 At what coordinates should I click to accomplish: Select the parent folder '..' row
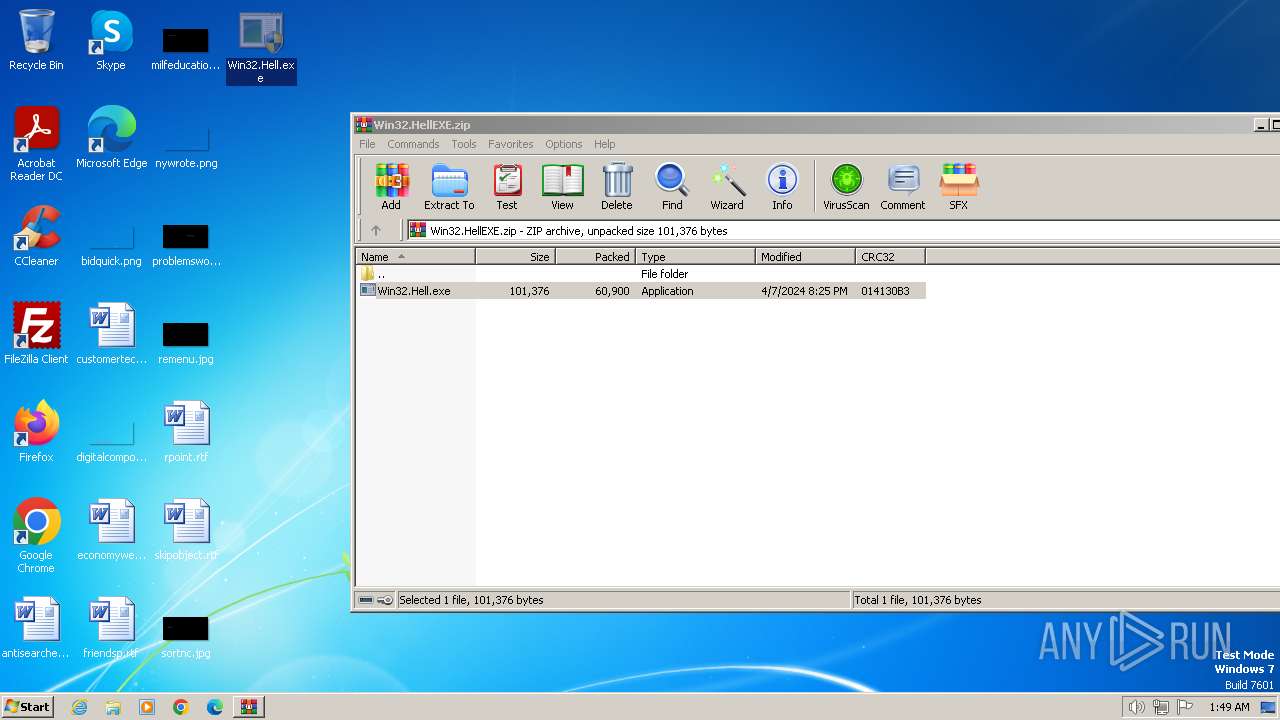click(640, 274)
